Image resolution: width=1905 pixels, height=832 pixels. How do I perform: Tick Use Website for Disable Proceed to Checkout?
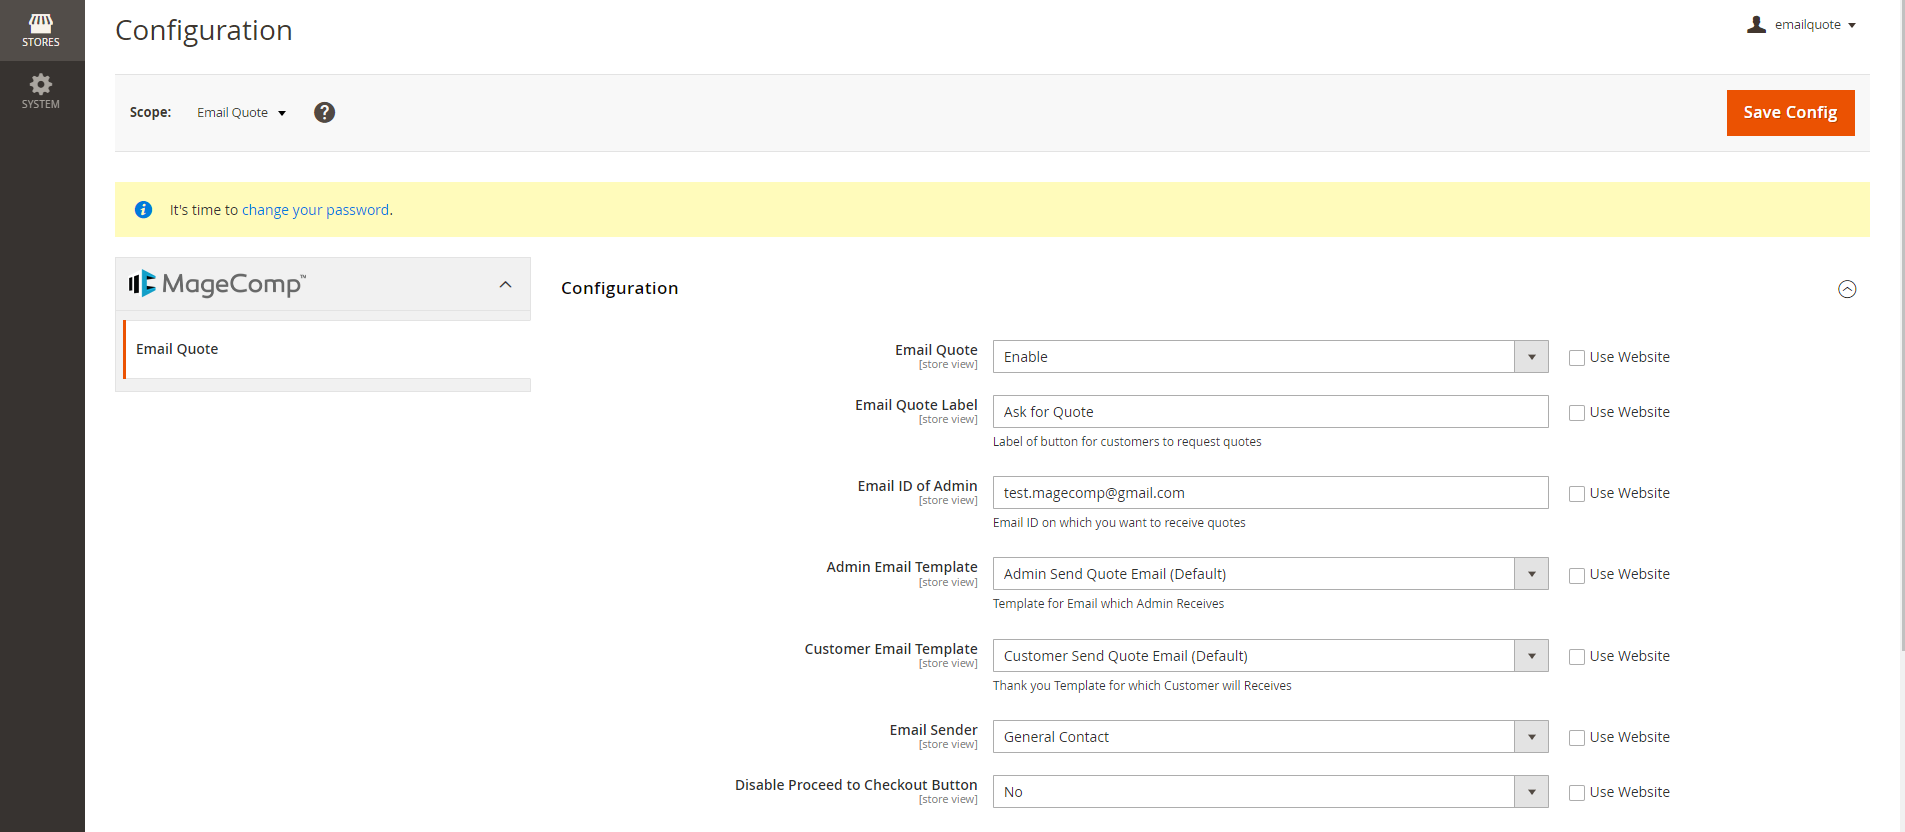point(1577,793)
